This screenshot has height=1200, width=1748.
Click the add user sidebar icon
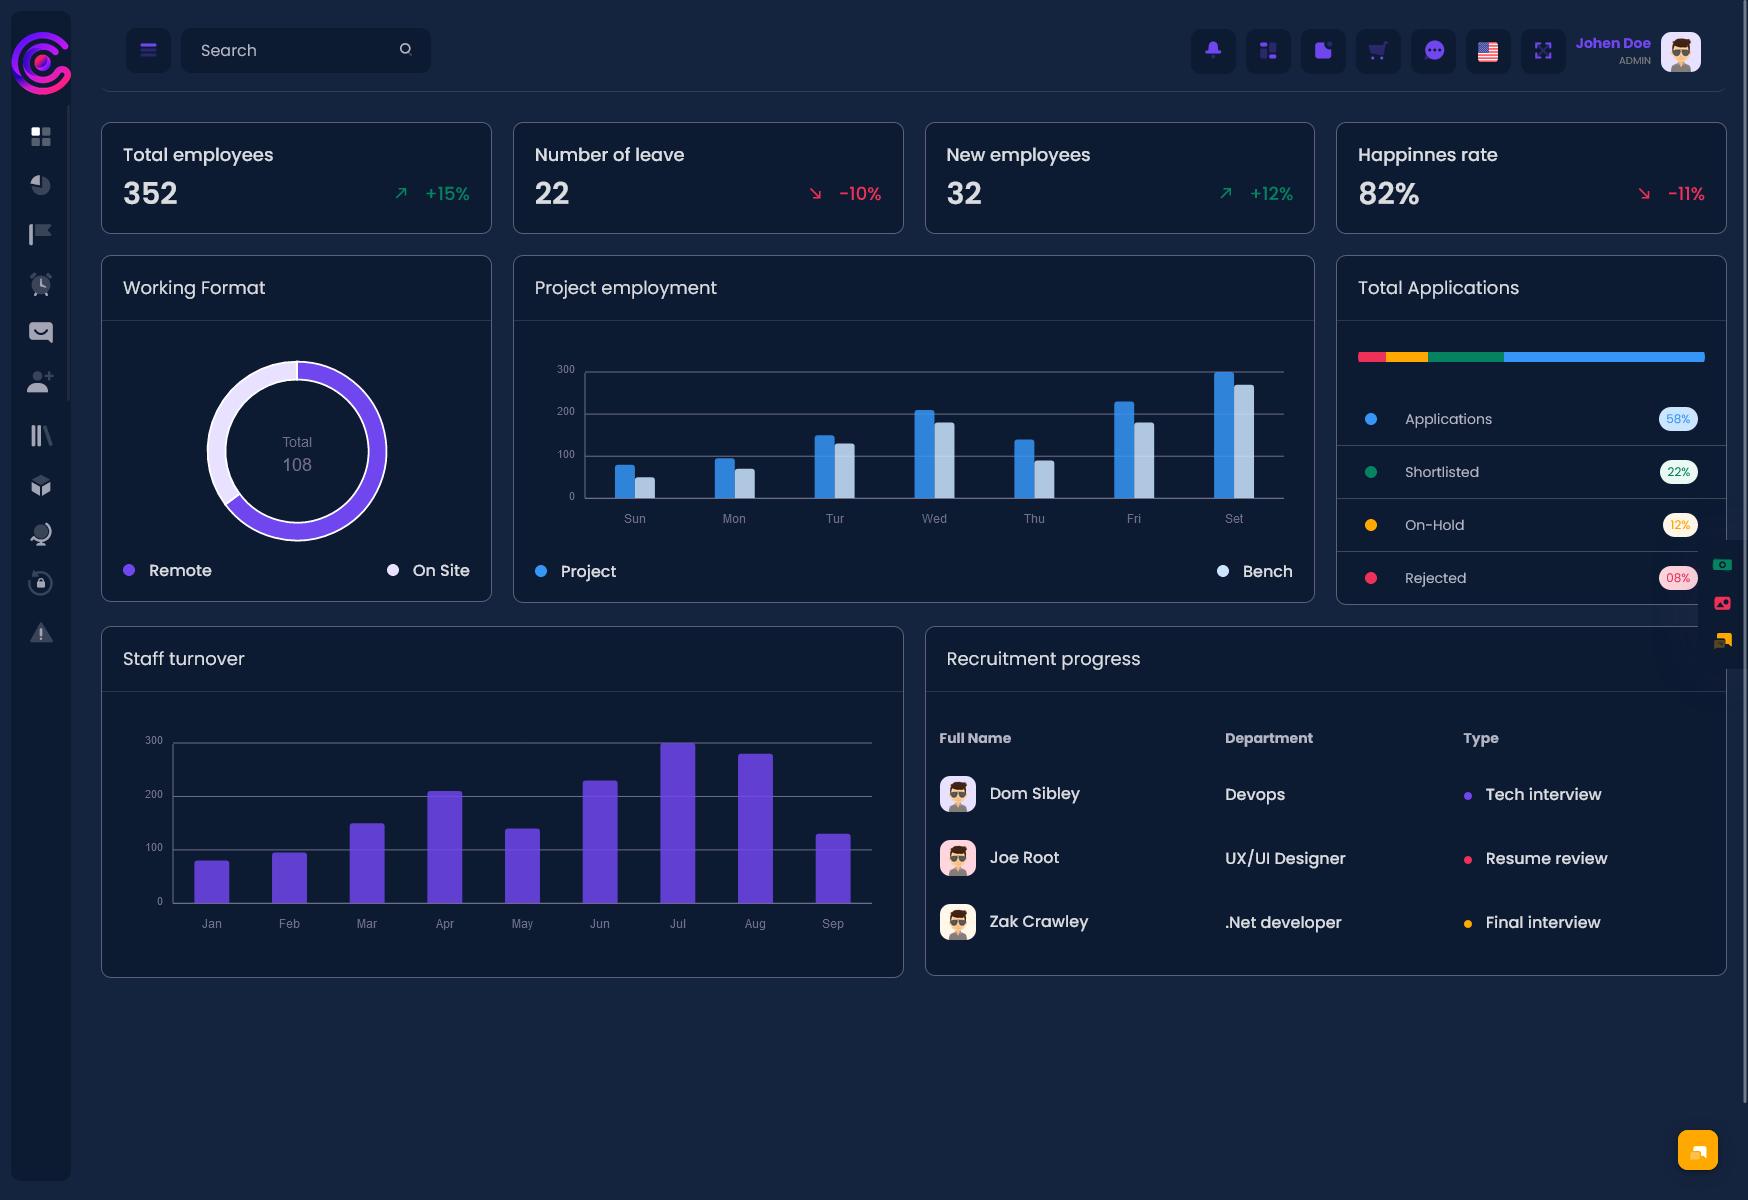click(x=40, y=381)
